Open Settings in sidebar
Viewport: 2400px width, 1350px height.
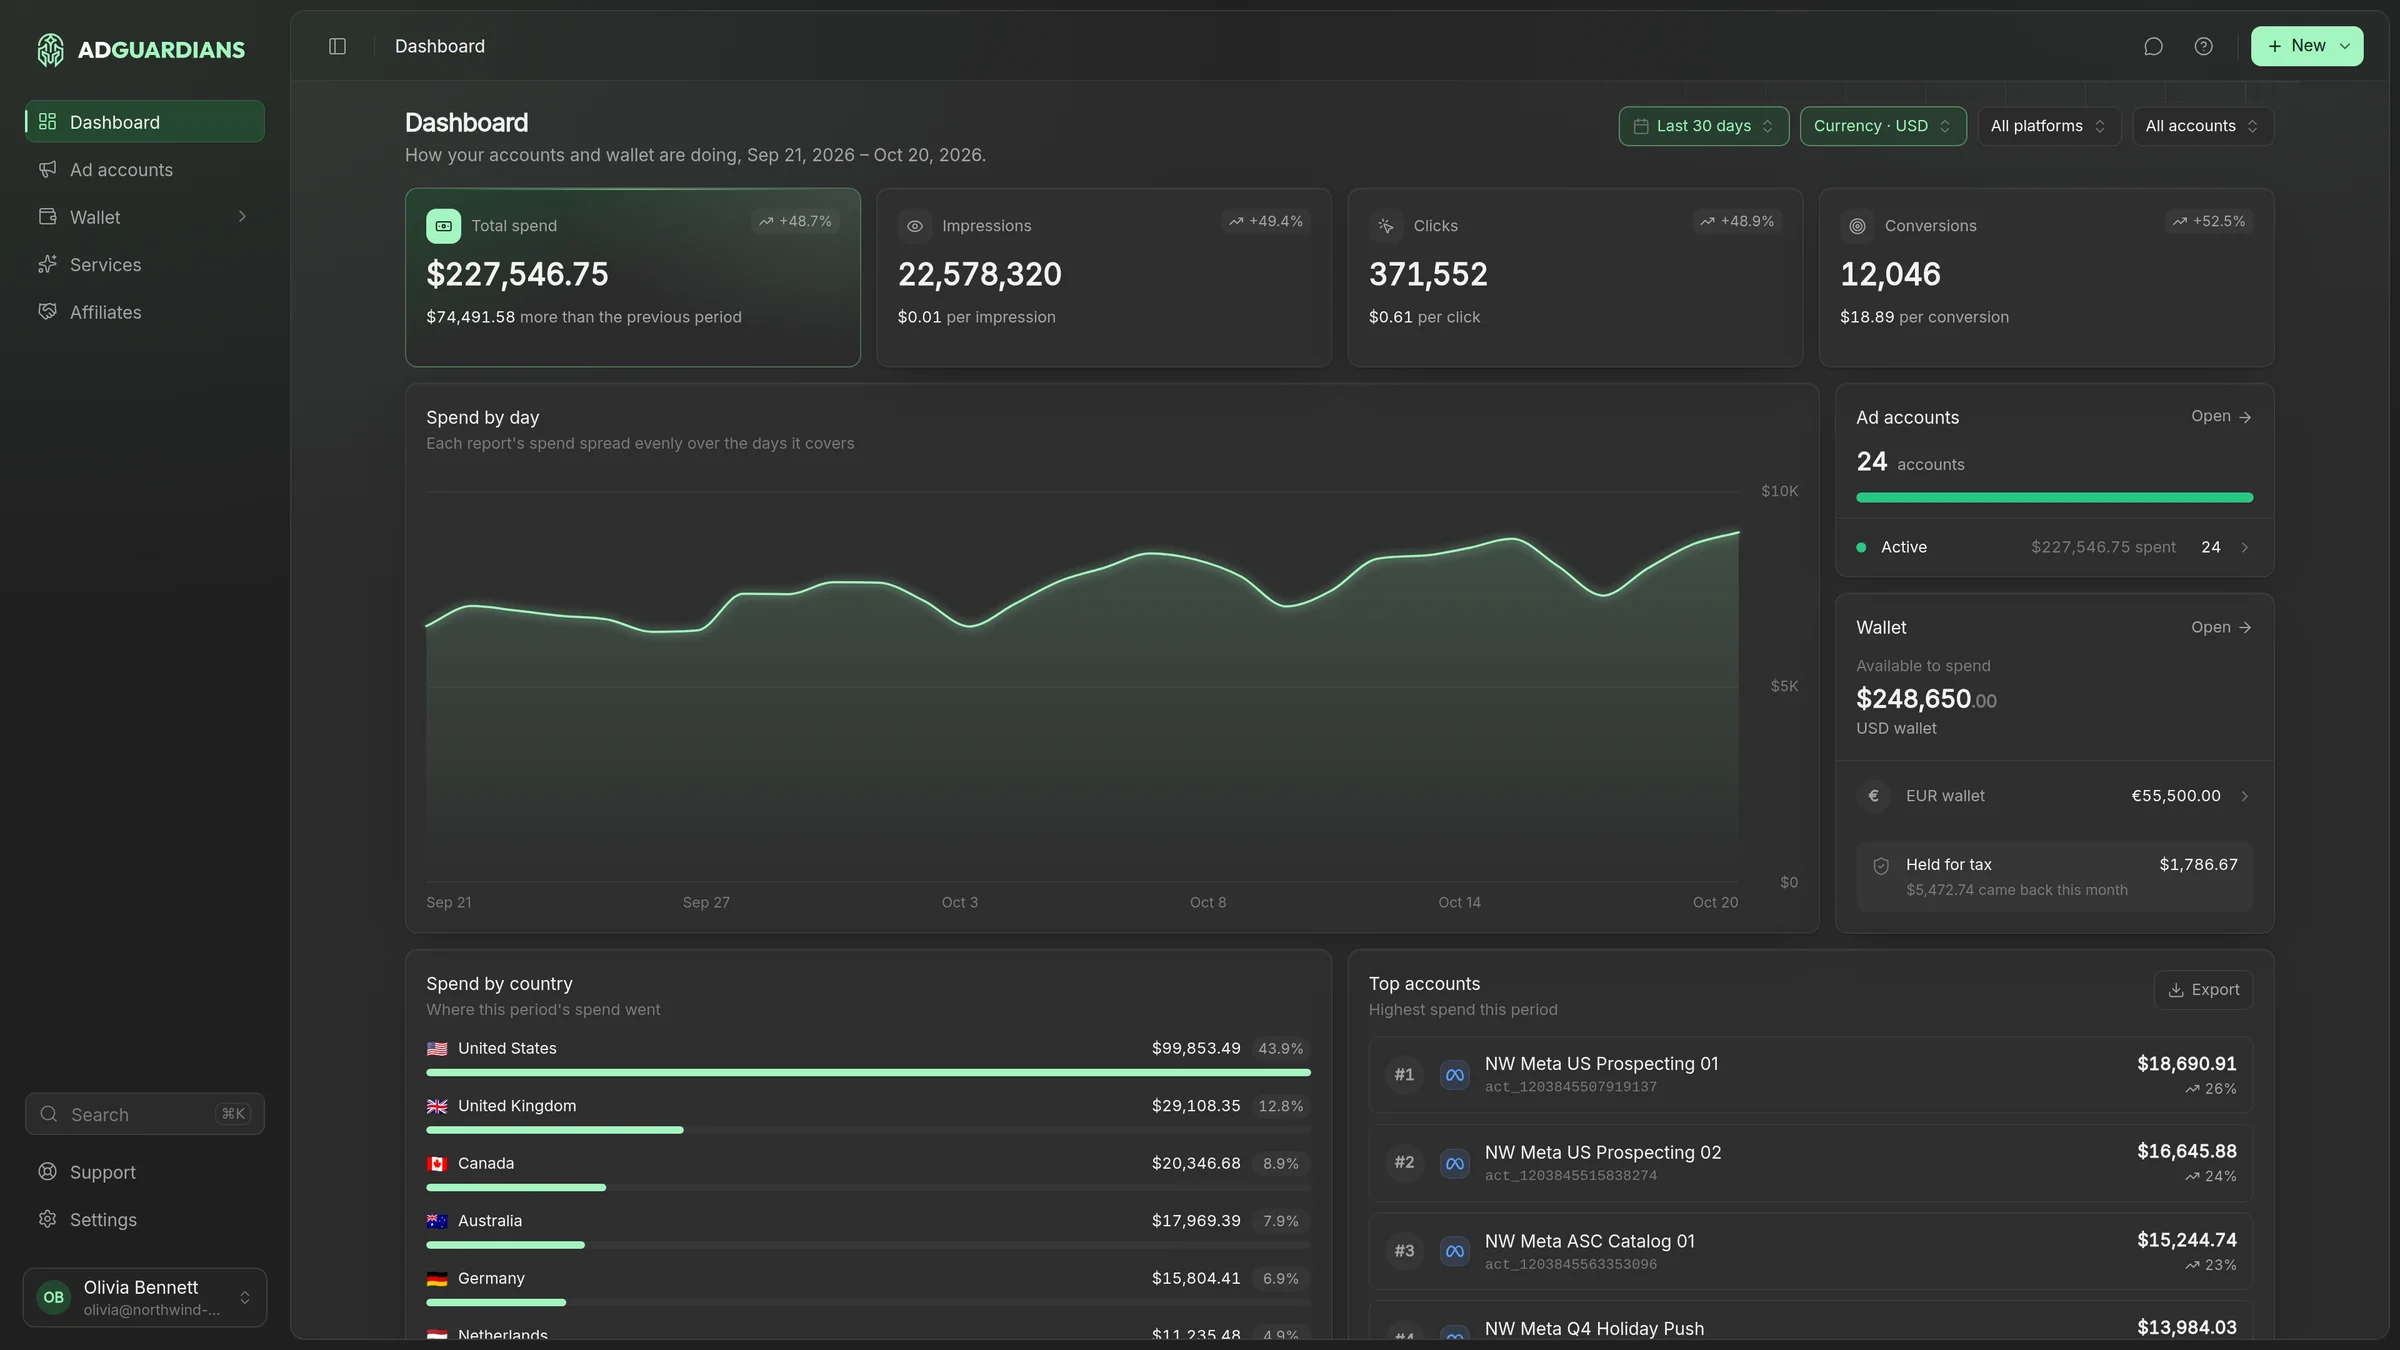[145, 1220]
